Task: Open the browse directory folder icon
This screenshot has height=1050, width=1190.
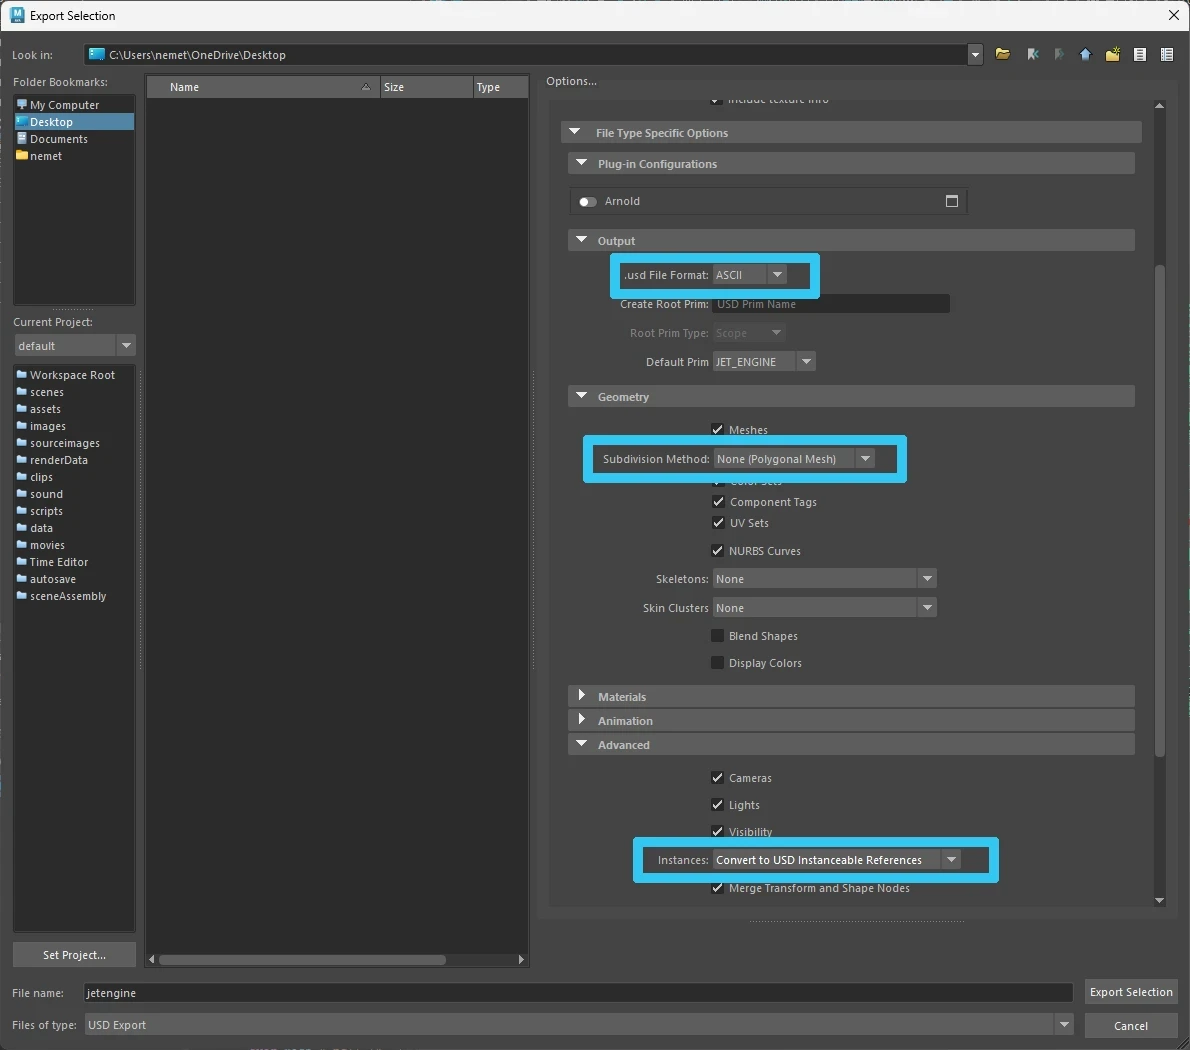Action: point(1003,54)
